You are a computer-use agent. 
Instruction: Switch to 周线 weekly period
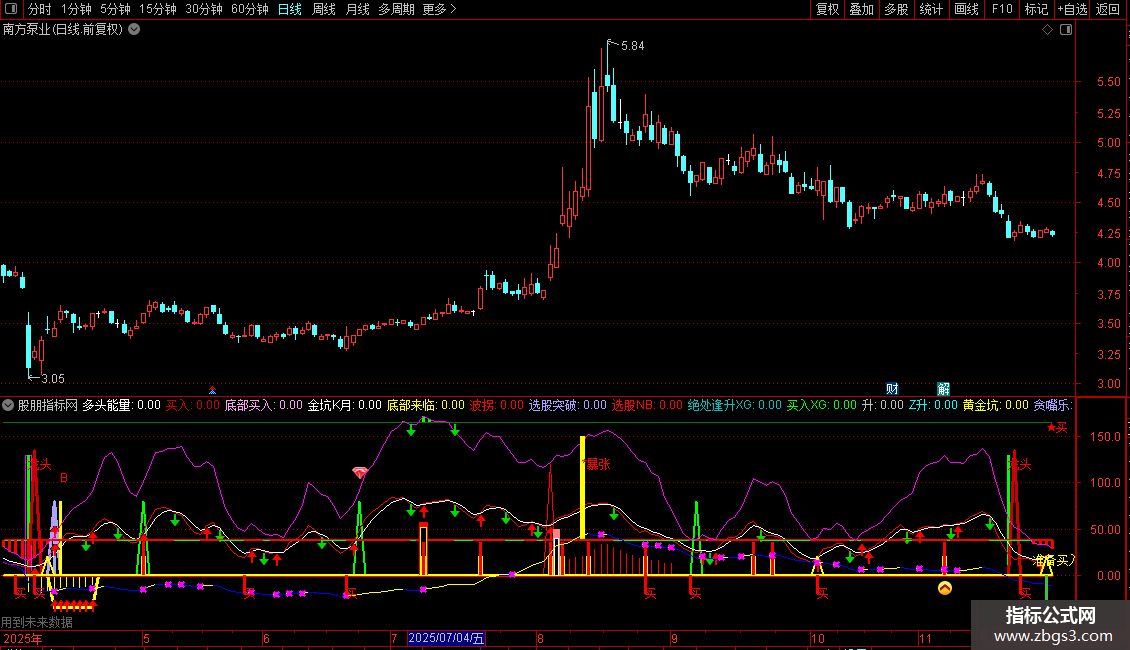coord(323,9)
